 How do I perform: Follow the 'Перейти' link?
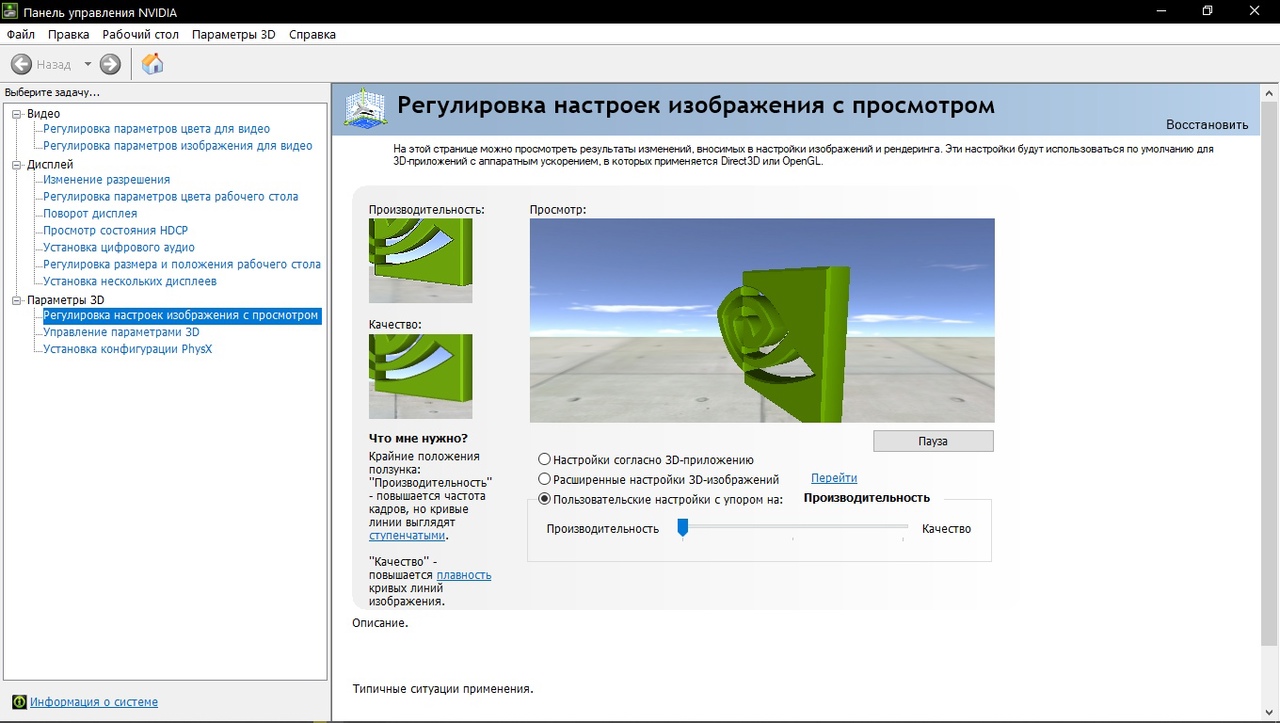pos(834,478)
